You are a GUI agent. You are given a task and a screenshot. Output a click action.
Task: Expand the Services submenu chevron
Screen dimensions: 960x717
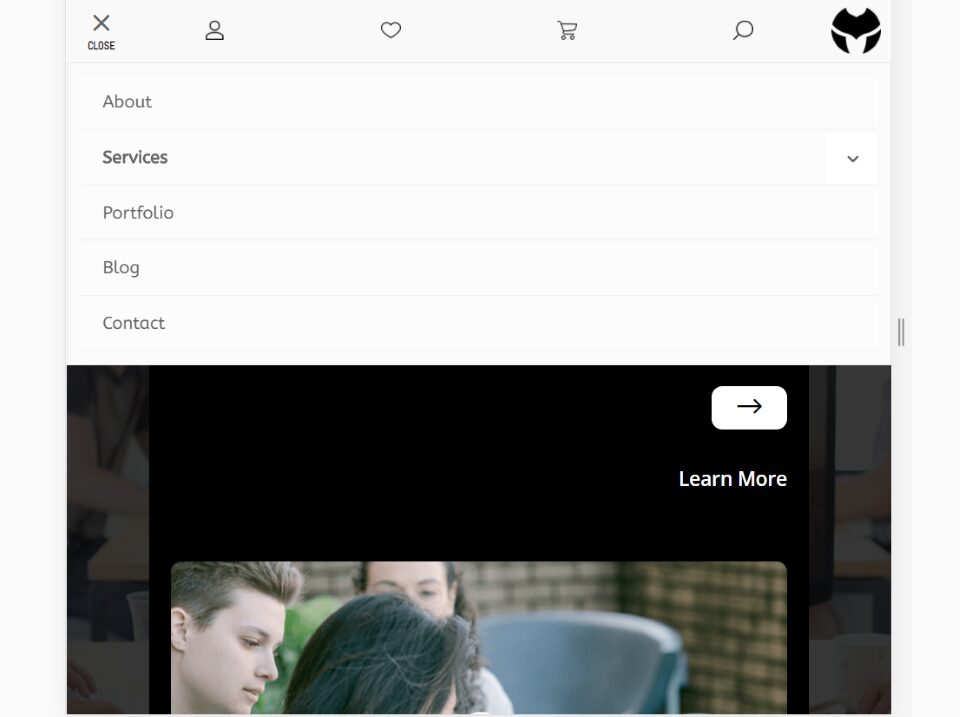(852, 159)
